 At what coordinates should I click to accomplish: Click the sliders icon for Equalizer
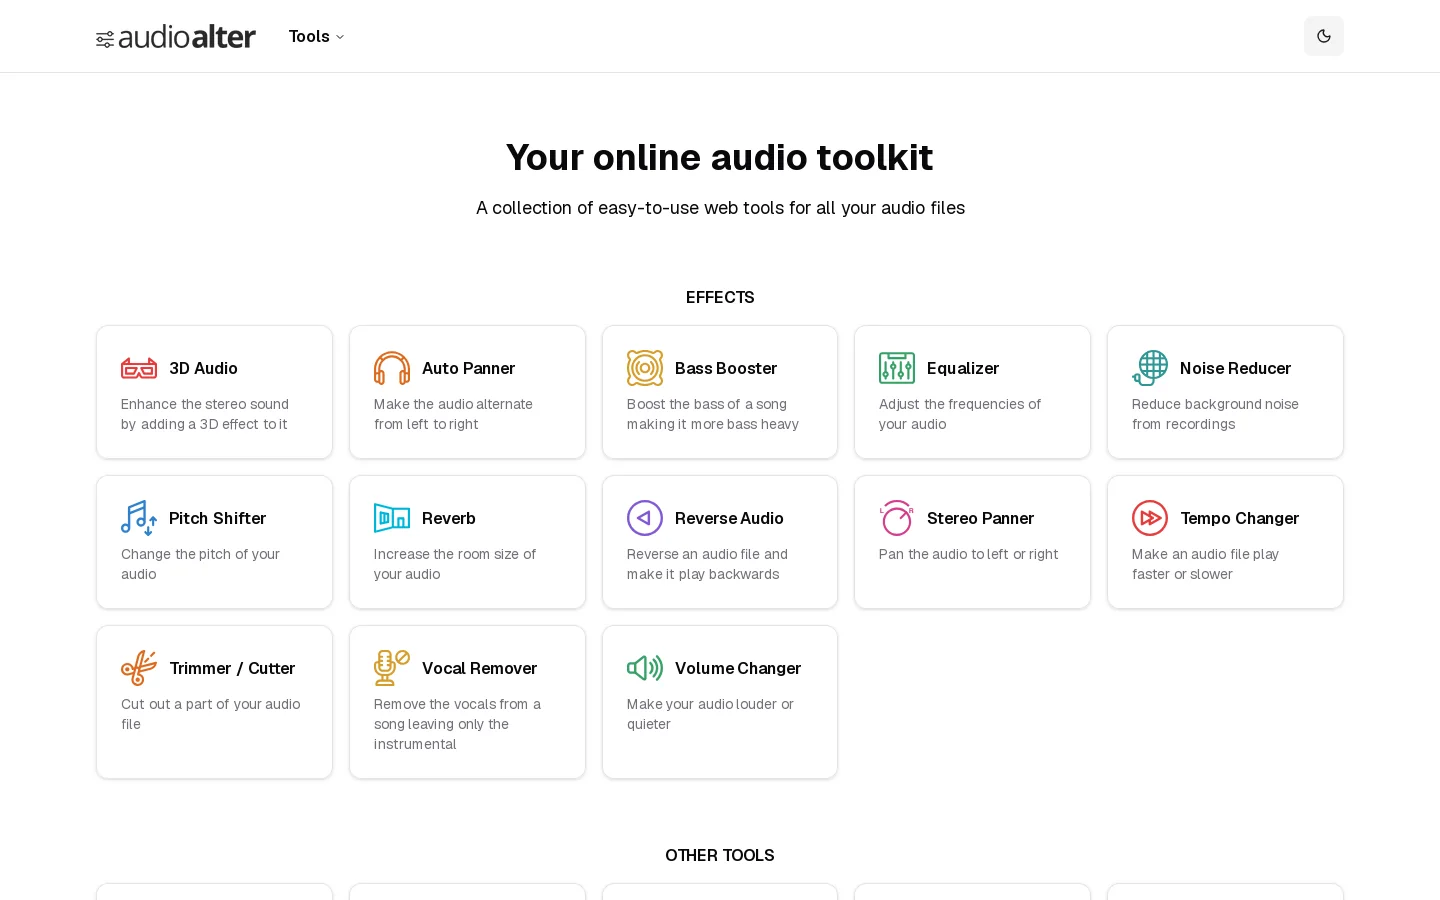tap(897, 368)
